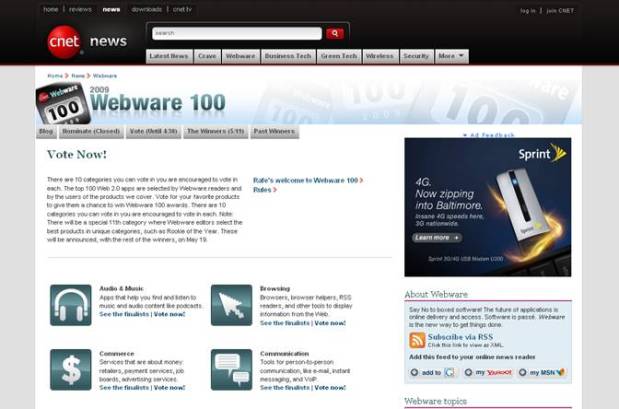619x409 pixels.
Task: Click the About Webware heading
Action: click(x=436, y=295)
